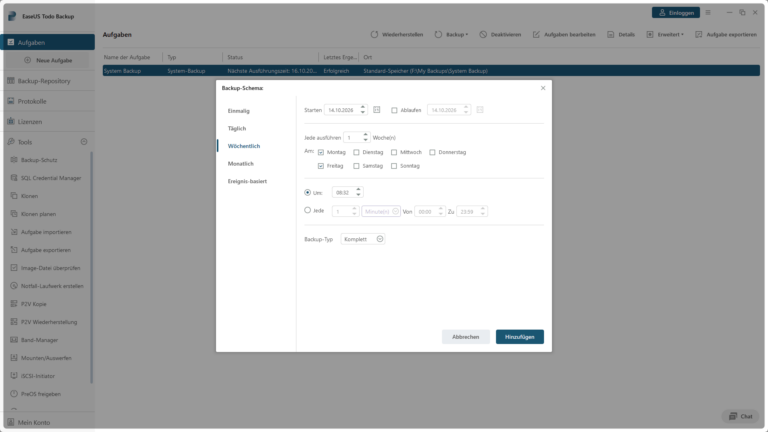Select the System Backup task row
The height and width of the screenshot is (432, 768).
[431, 71]
